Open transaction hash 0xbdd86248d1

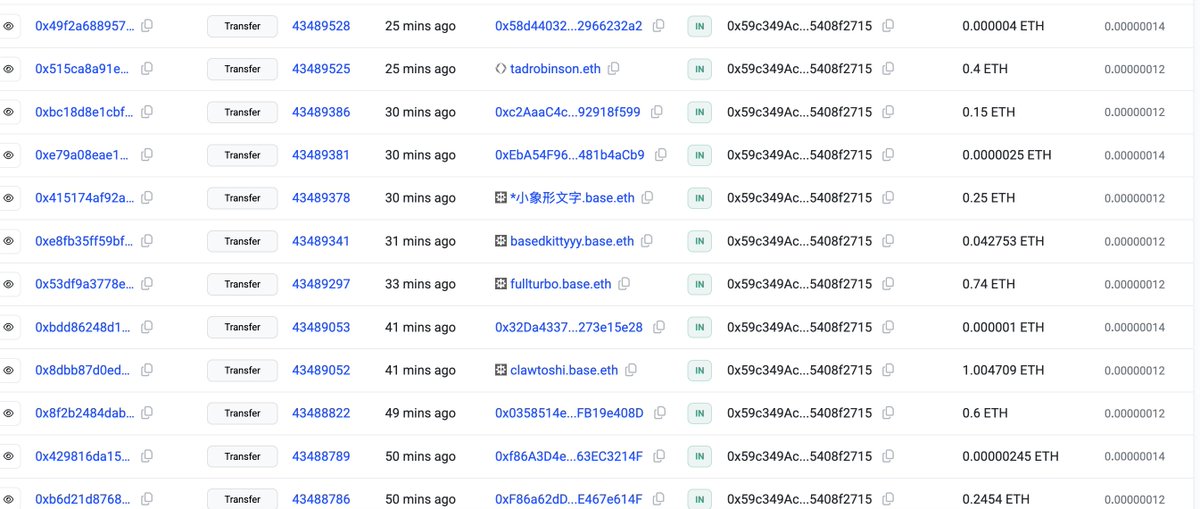pos(83,327)
